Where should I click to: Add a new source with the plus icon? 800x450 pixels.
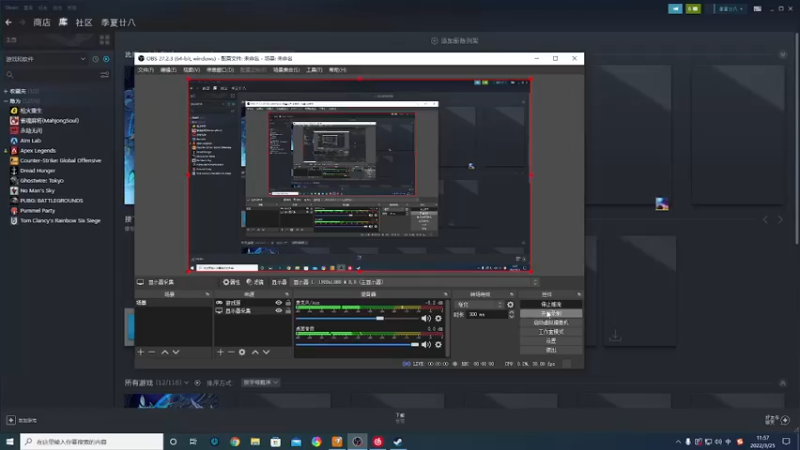click(x=220, y=352)
